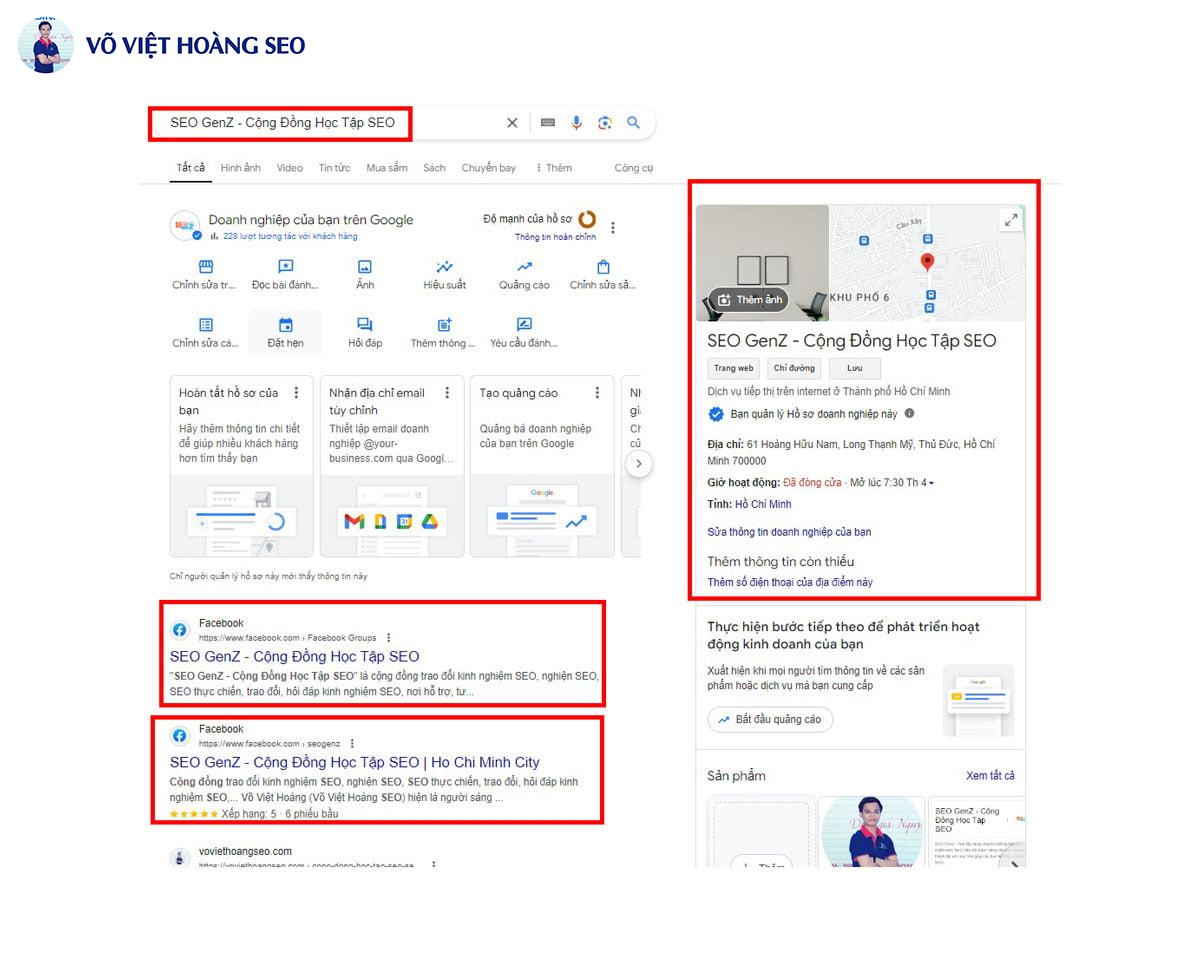Open options on Nhận địa chỉ email tùy chỉnh card
The width and height of the screenshot is (1200, 969).
(x=447, y=393)
